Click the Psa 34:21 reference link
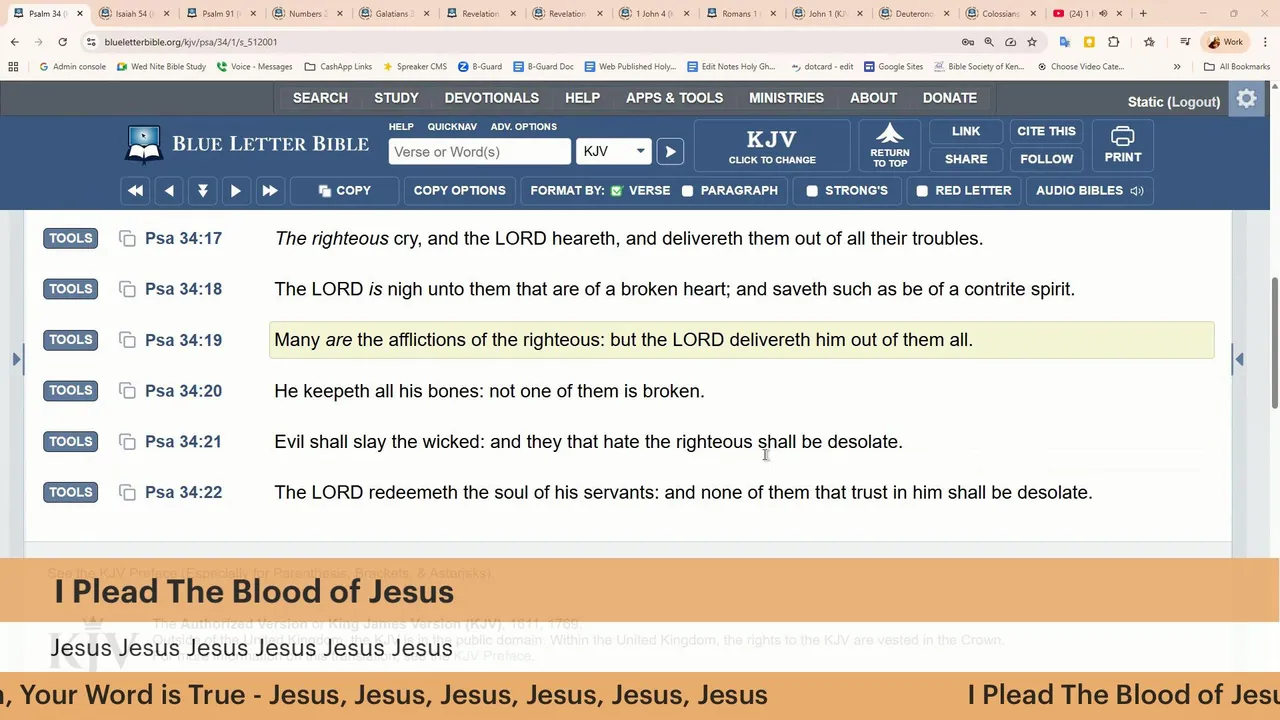This screenshot has height=720, width=1280. 183,442
